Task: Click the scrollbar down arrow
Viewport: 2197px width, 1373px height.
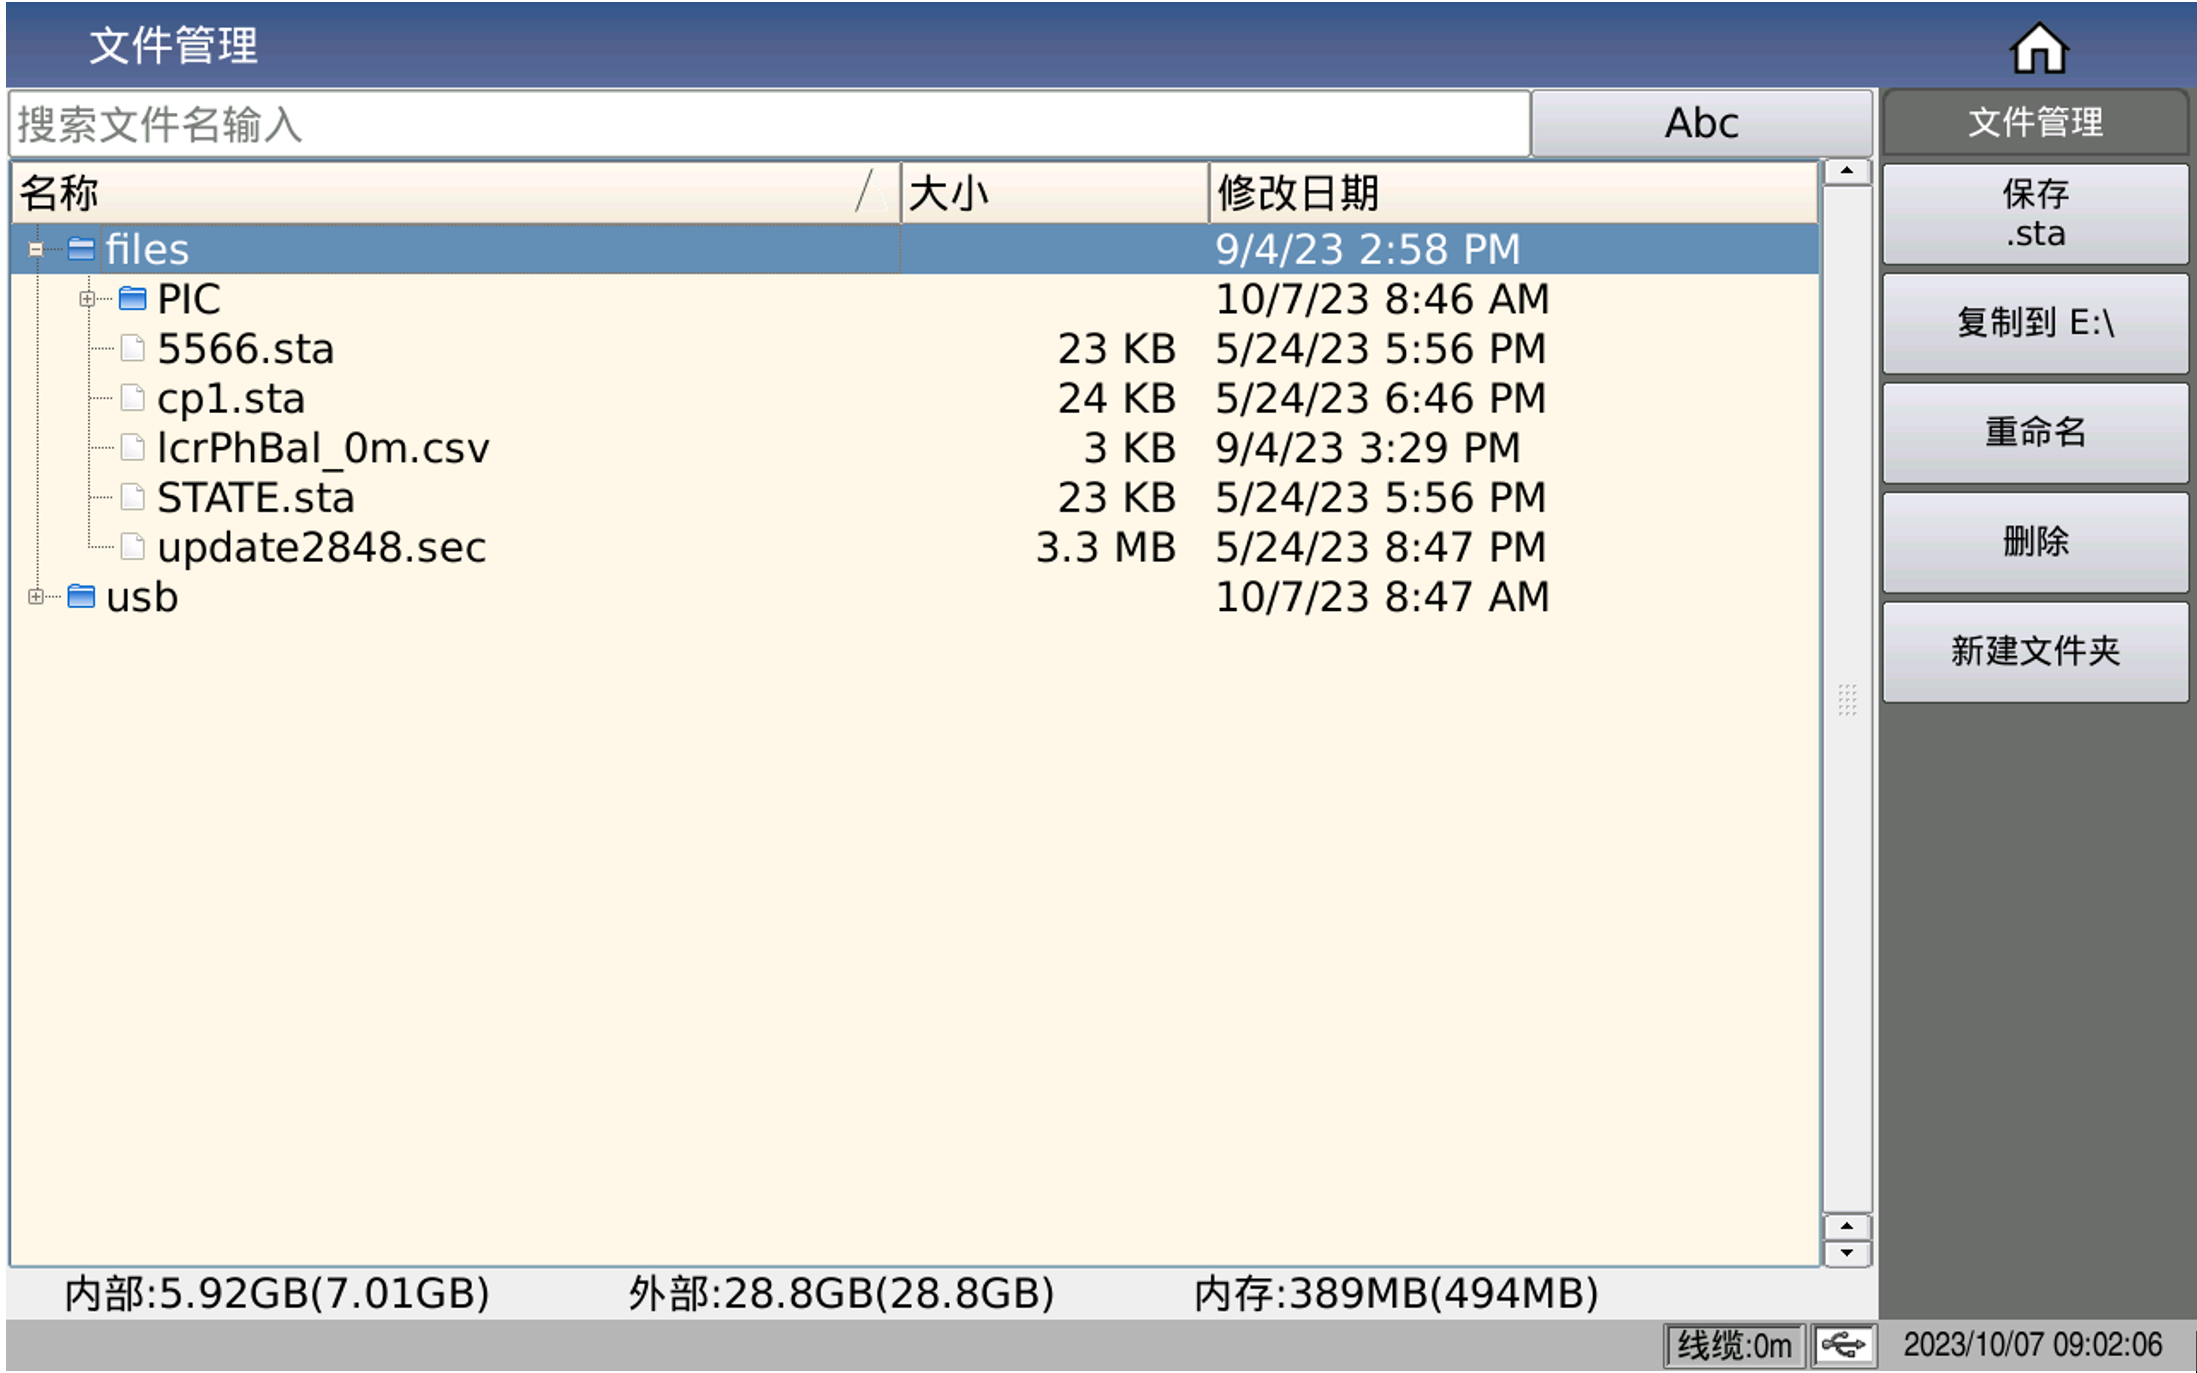Action: click(x=1845, y=1253)
